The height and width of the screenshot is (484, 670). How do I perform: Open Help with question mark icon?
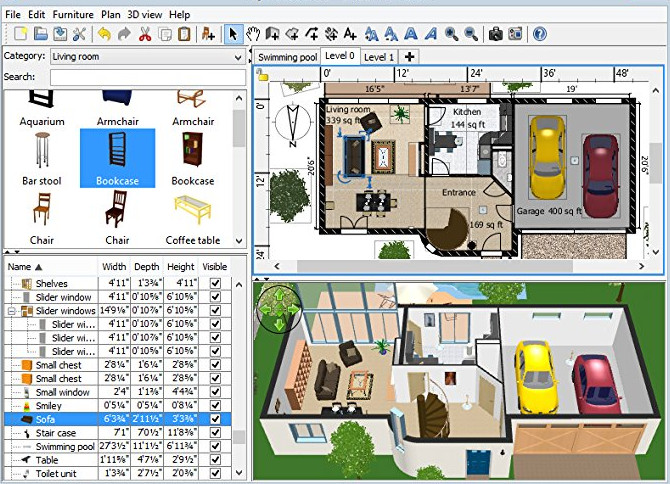click(x=540, y=34)
